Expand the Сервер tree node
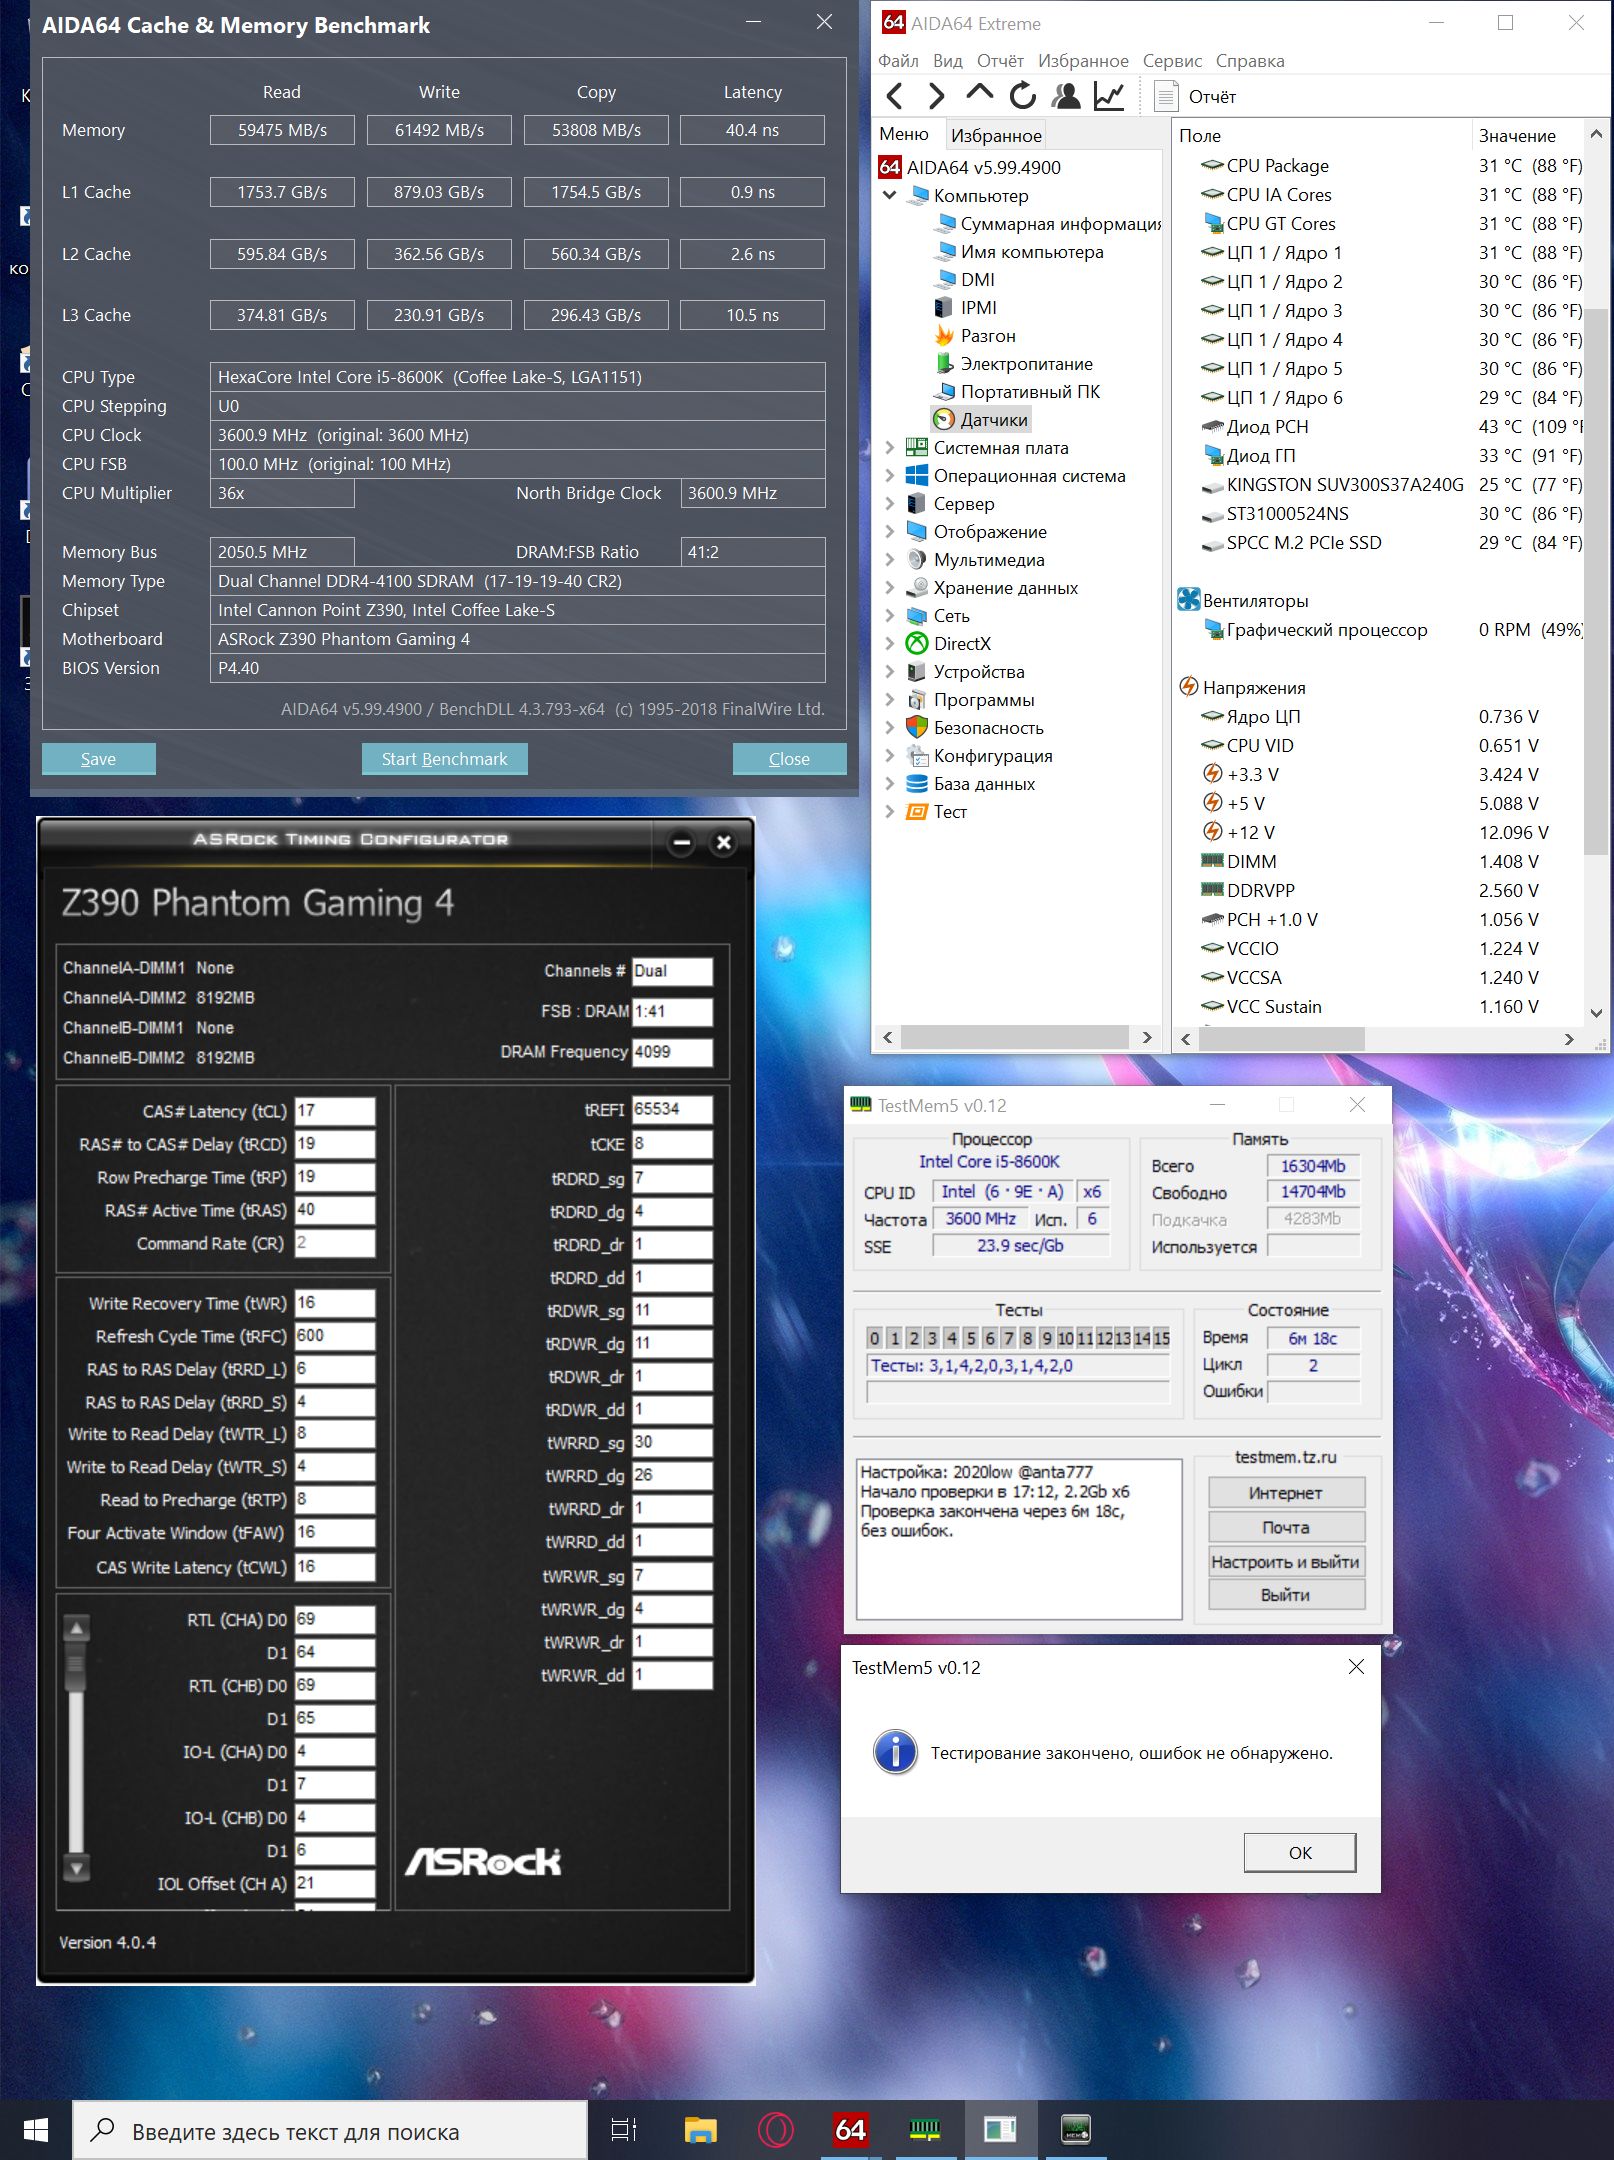1614x2160 pixels. [889, 504]
